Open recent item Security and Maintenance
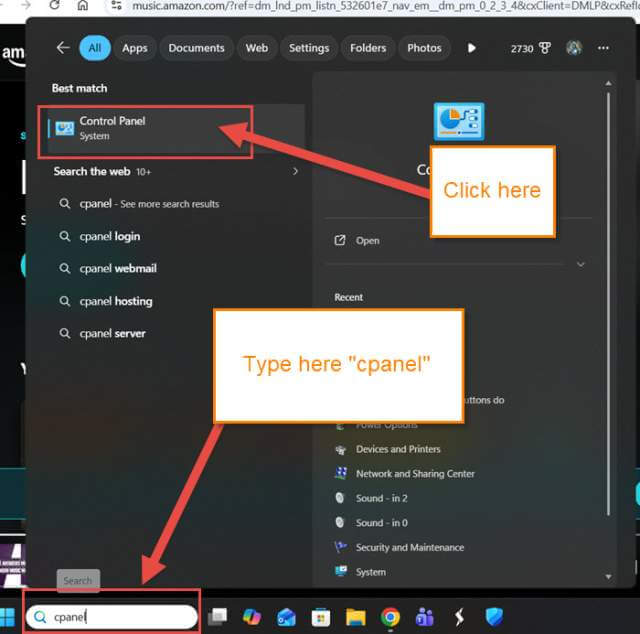The image size is (640, 634). pyautogui.click(x=409, y=547)
